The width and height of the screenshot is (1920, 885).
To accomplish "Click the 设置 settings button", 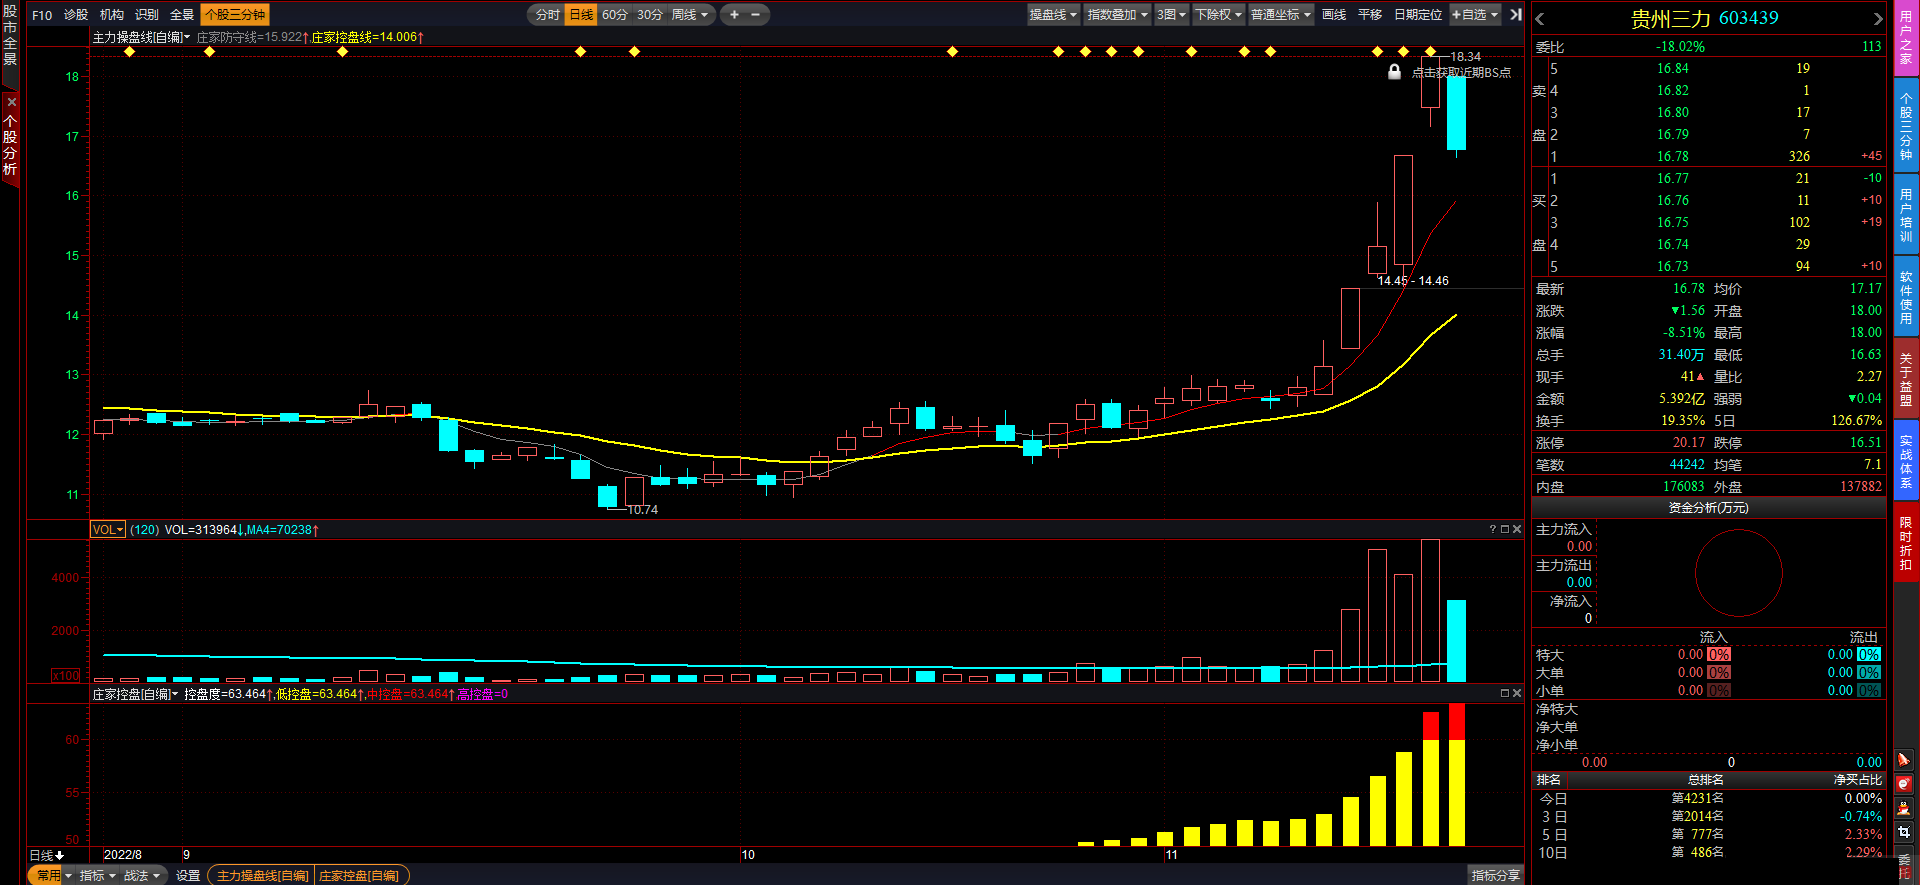I will (188, 875).
